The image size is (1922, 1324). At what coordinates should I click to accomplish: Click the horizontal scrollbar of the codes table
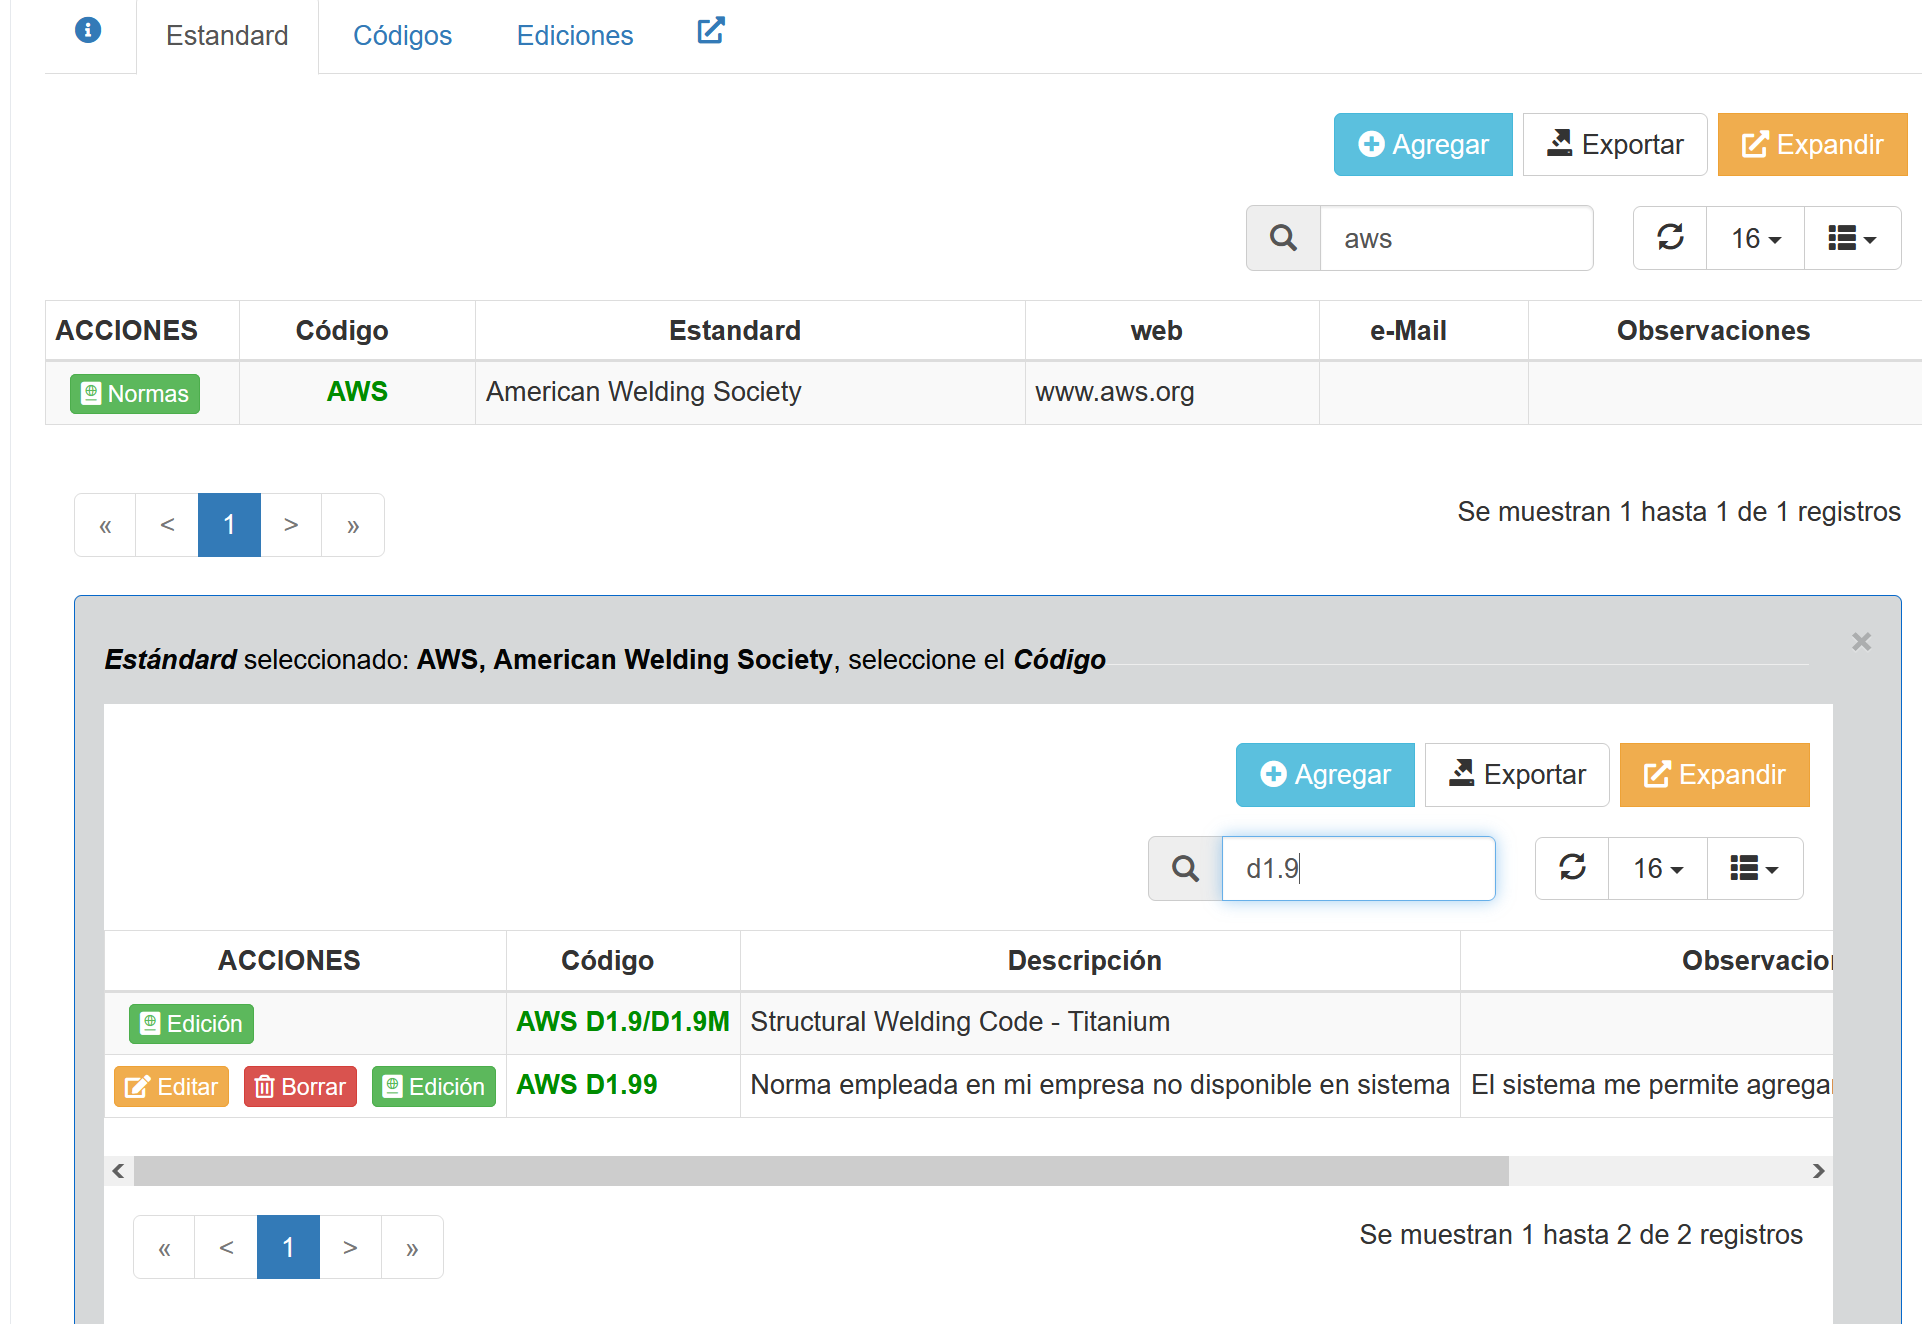pos(820,1170)
